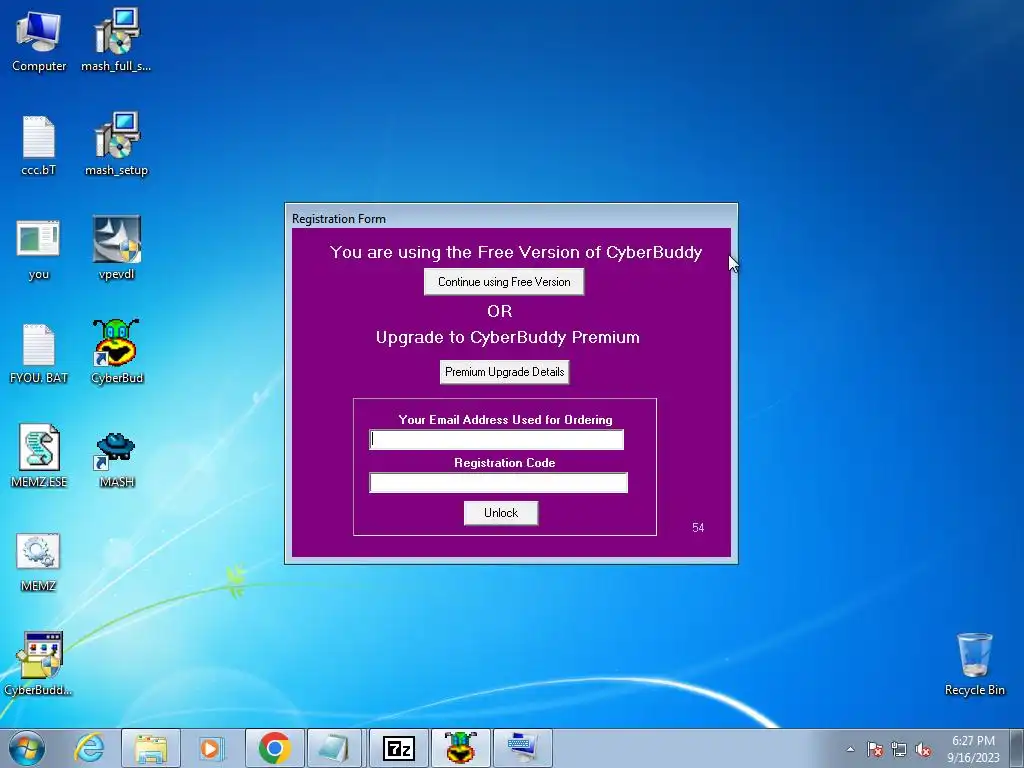Switch to CyberBuddy taskbar icon
Viewport: 1024px width, 768px height.
460,748
